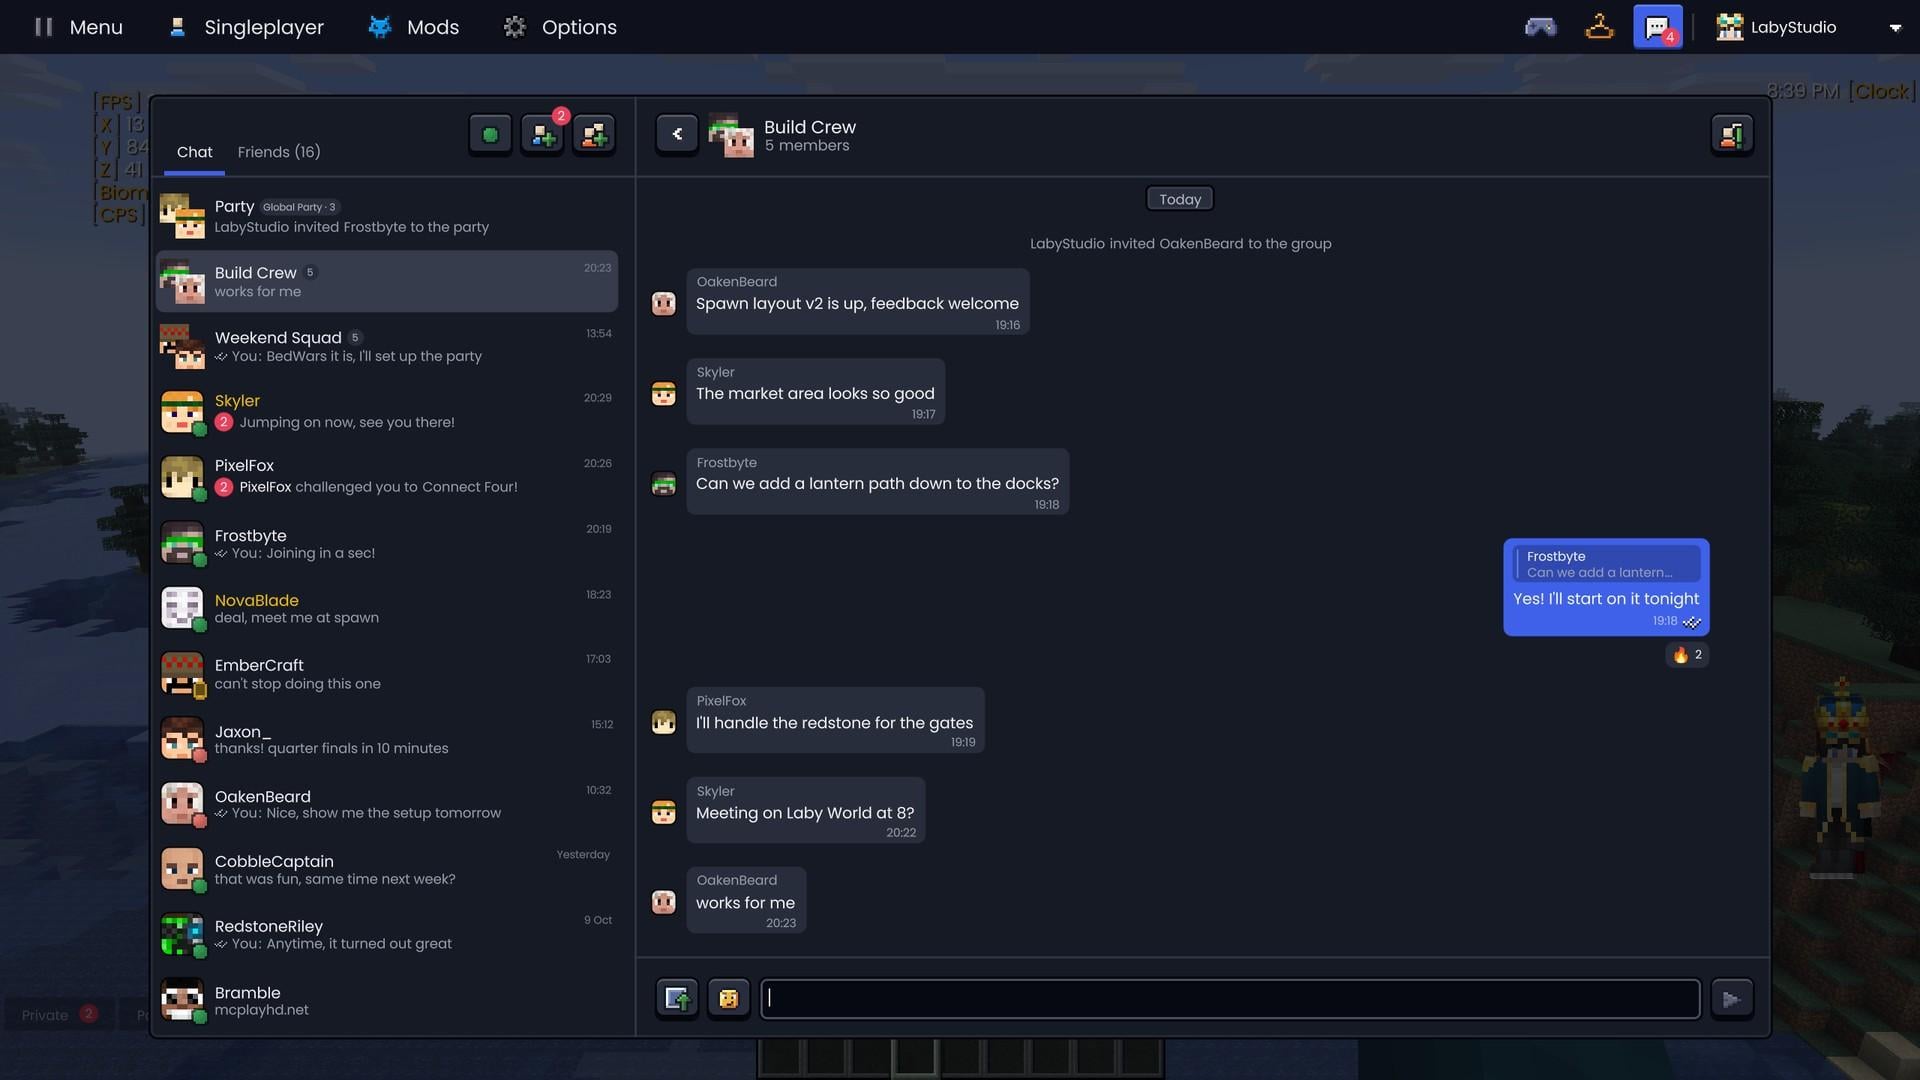Click the Build Crew title in header

[810, 127]
